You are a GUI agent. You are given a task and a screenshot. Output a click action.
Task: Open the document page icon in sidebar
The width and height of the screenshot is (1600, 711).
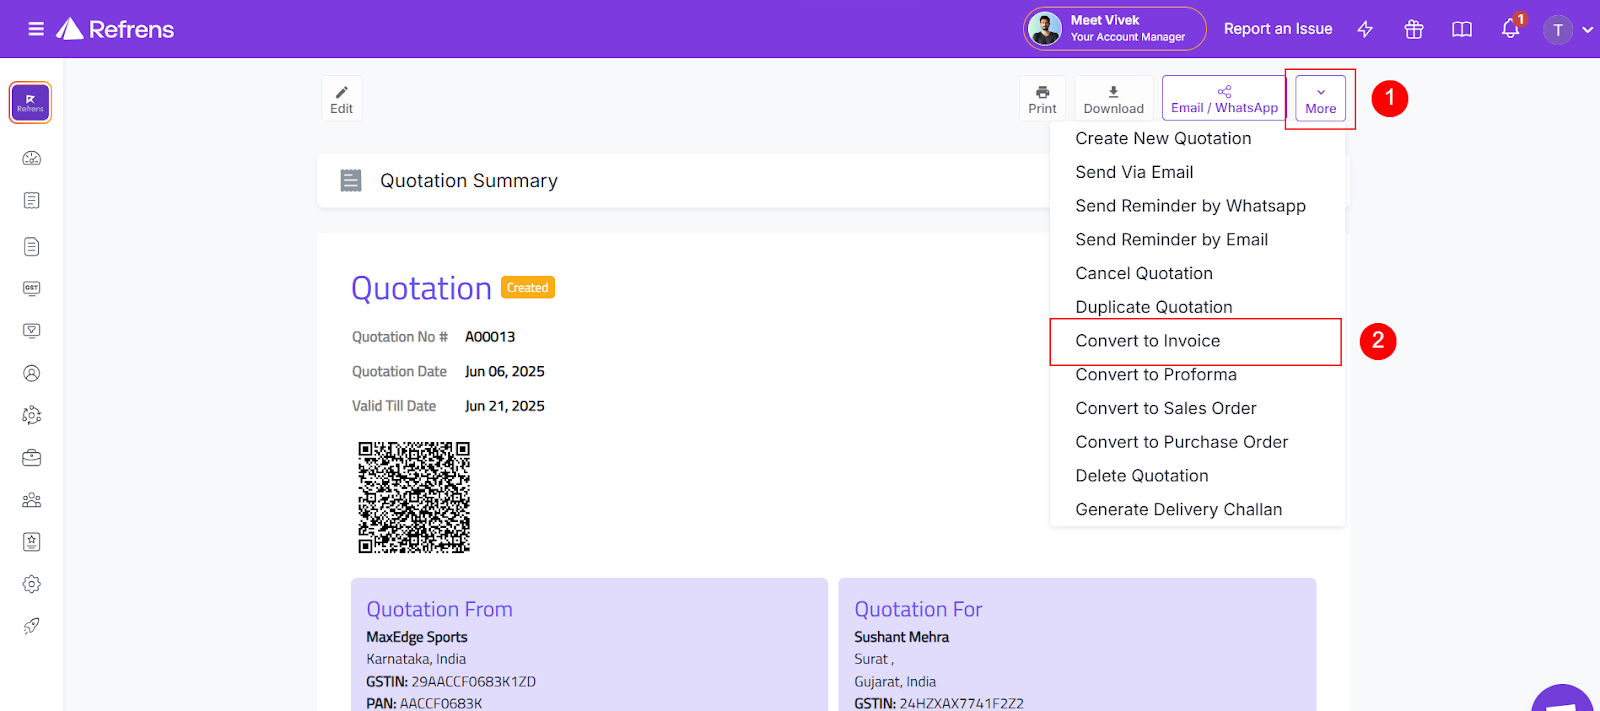pos(32,246)
